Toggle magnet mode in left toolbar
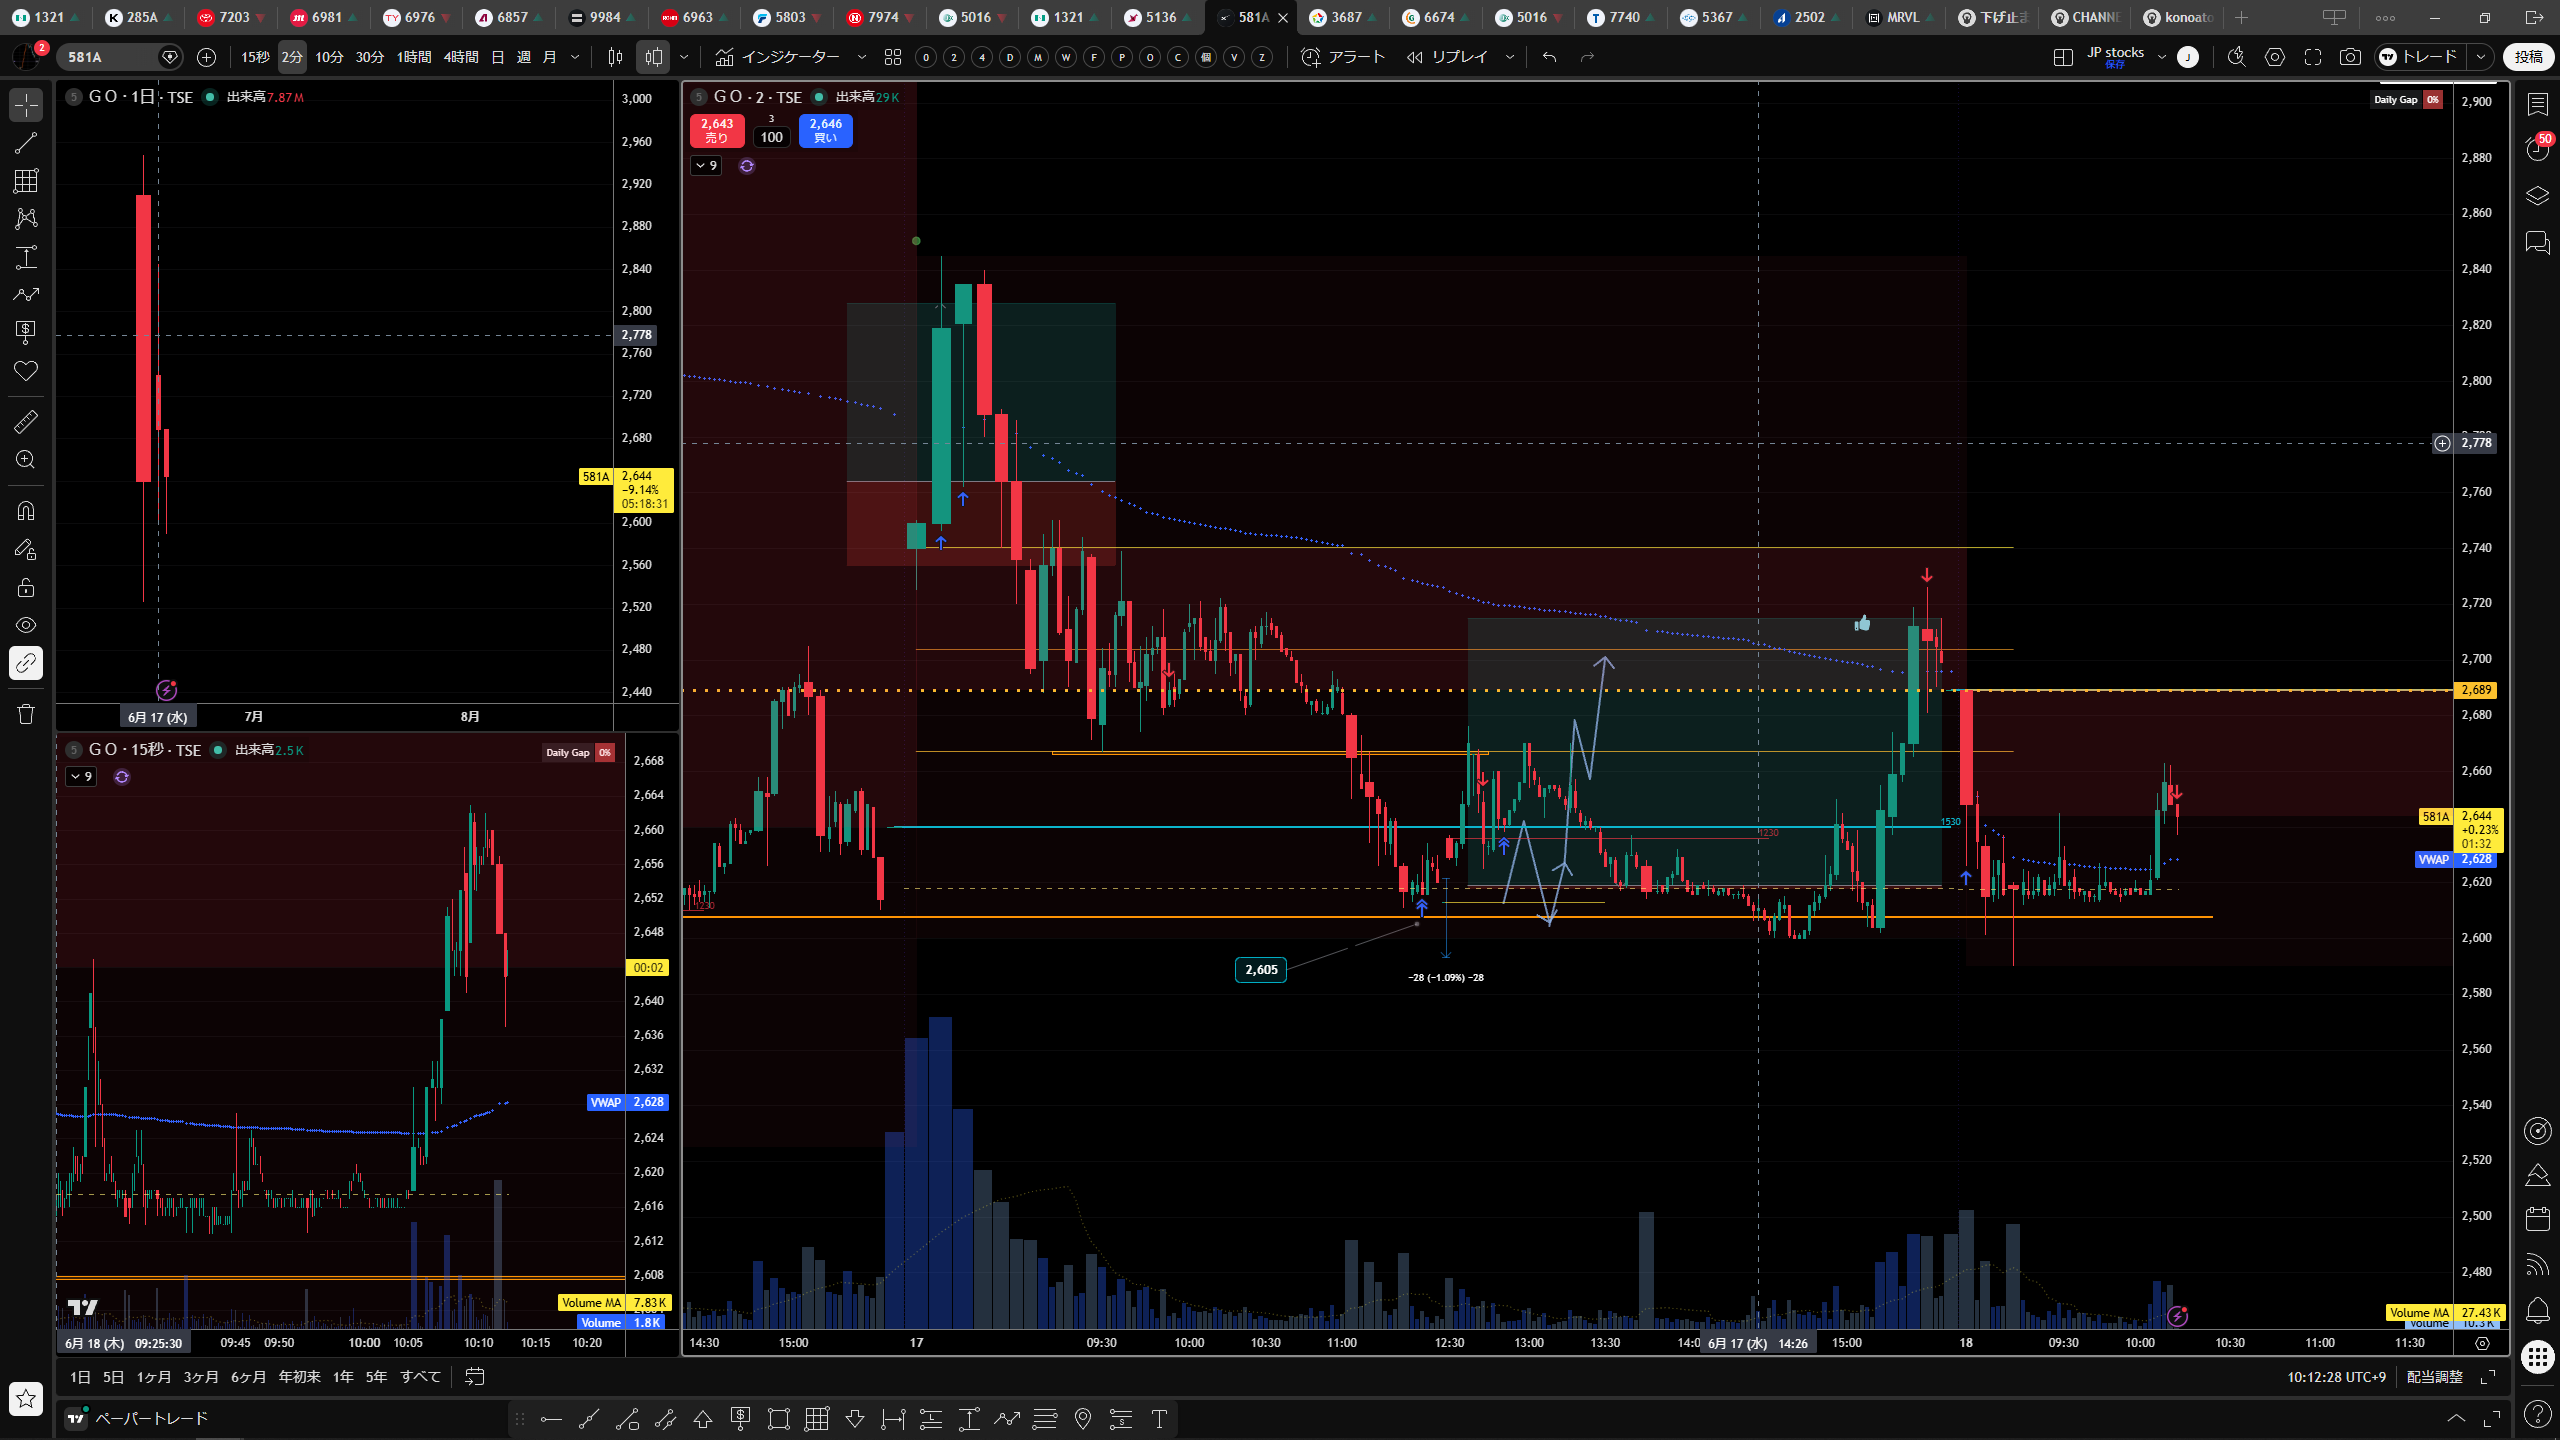This screenshot has width=2560, height=1440. (x=26, y=511)
